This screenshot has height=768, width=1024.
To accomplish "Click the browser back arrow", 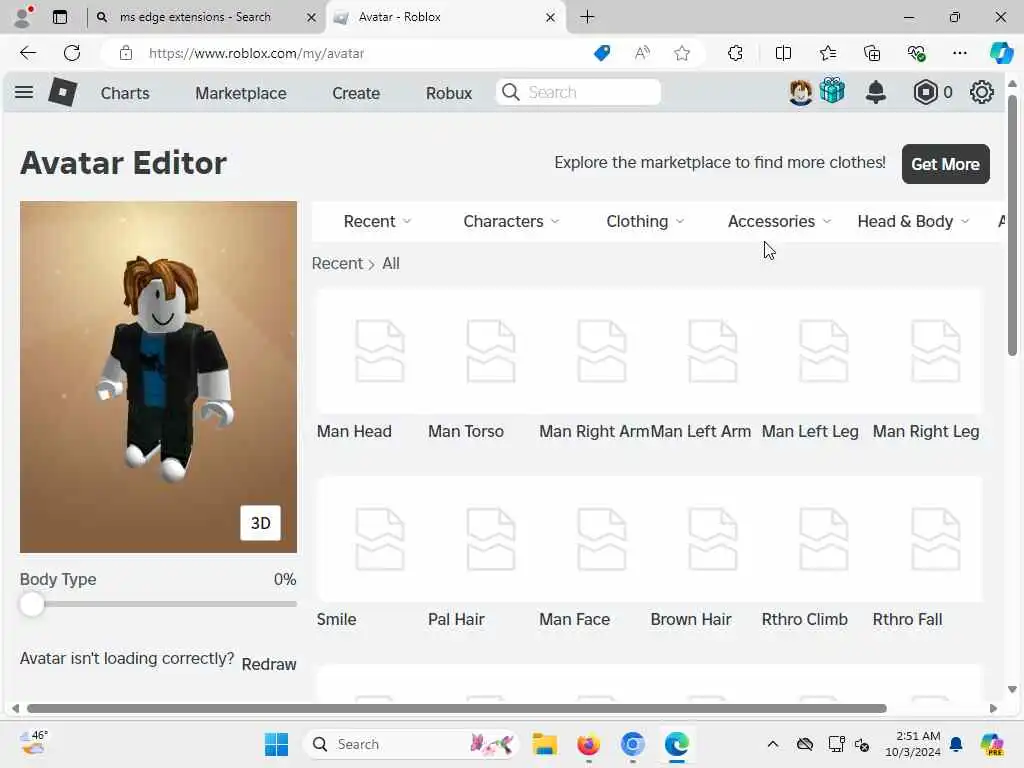I will [28, 53].
